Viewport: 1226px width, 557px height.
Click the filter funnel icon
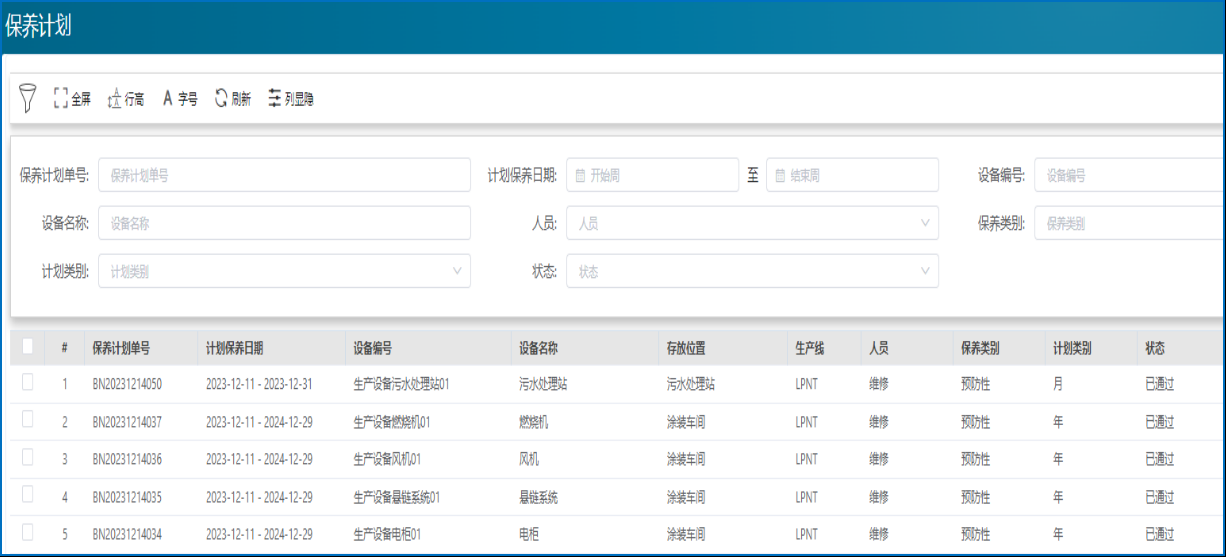click(x=28, y=98)
